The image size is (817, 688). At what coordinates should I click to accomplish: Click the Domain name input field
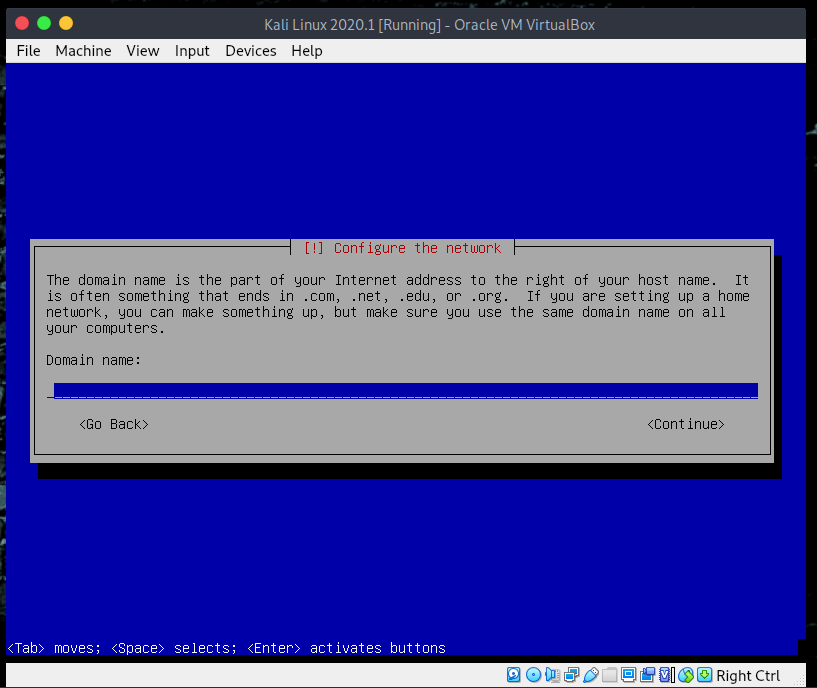(x=402, y=390)
